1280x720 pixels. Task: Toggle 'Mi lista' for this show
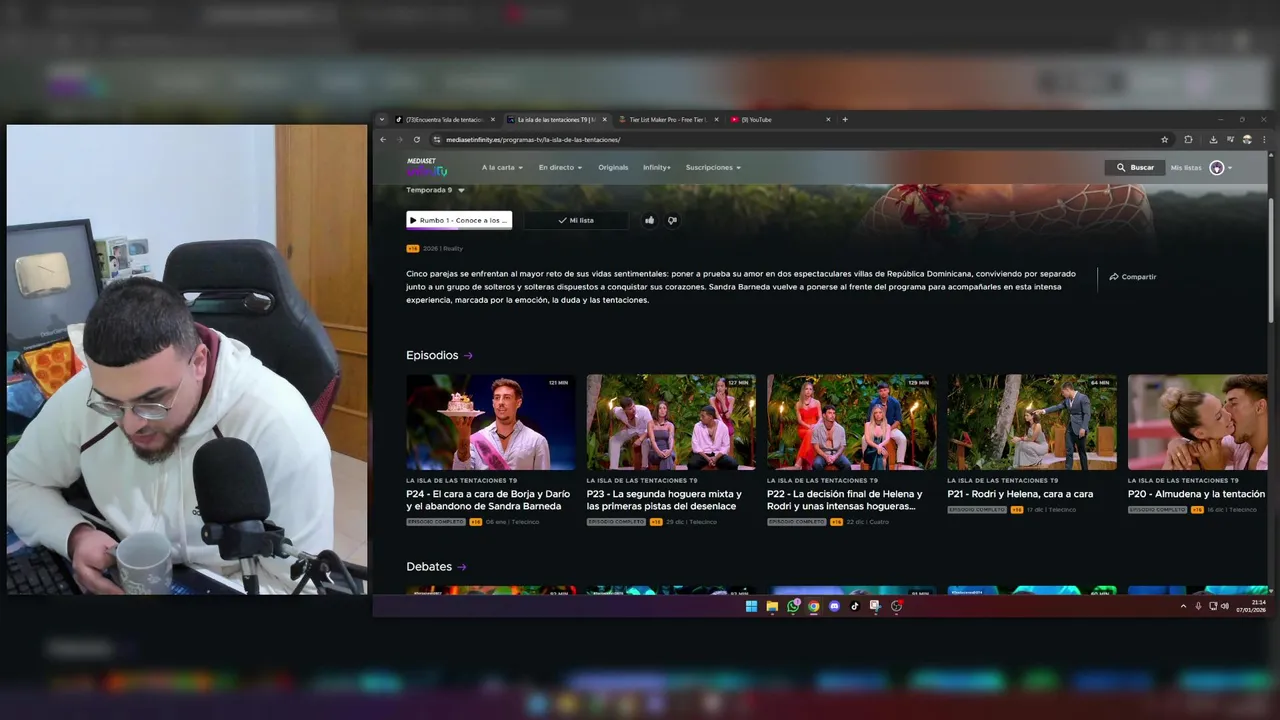coord(576,220)
